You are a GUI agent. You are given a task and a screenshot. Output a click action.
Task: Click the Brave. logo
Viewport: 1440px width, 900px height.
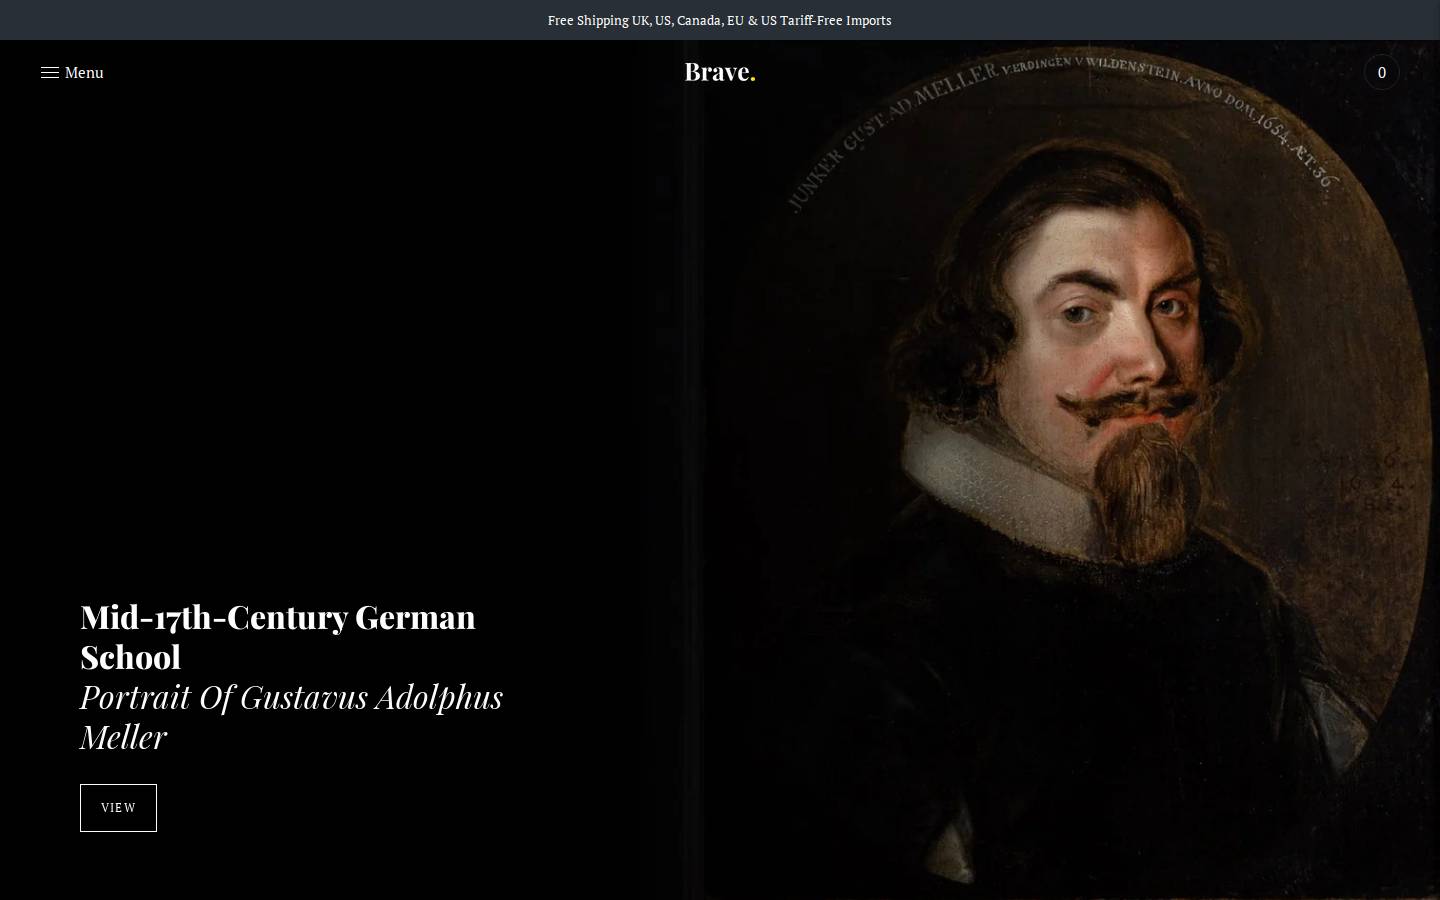point(720,72)
